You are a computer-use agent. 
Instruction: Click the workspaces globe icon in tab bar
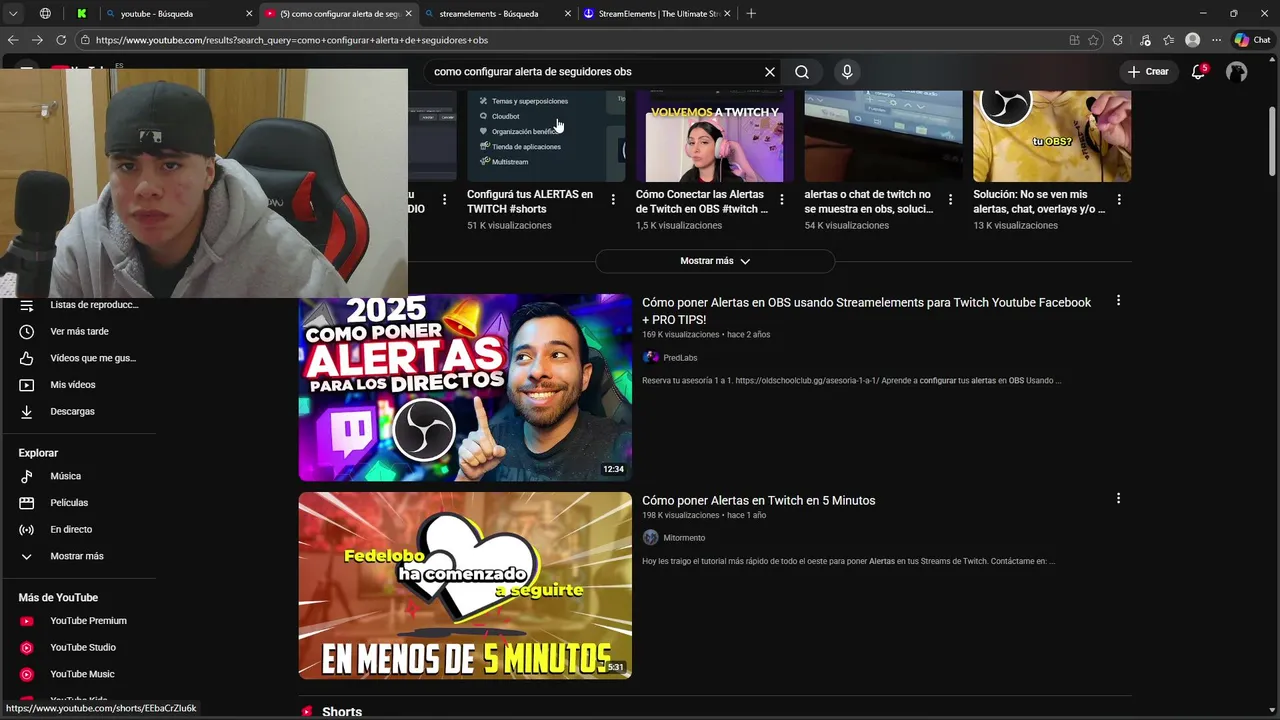click(x=45, y=14)
